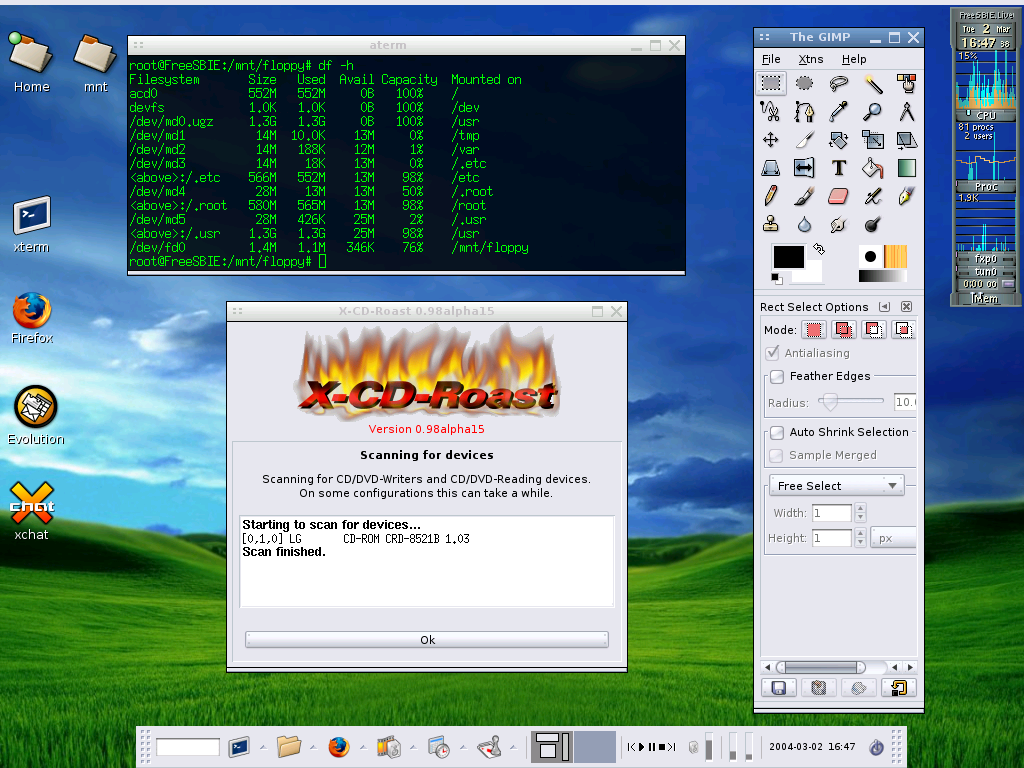This screenshot has height=768, width=1024.
Task: Select the Move tool in GIMP
Action: tap(771, 140)
